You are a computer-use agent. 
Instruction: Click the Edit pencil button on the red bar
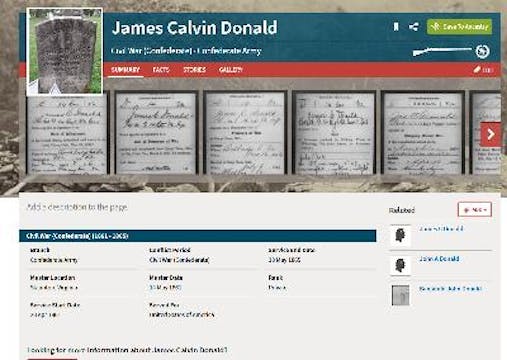tap(483, 70)
